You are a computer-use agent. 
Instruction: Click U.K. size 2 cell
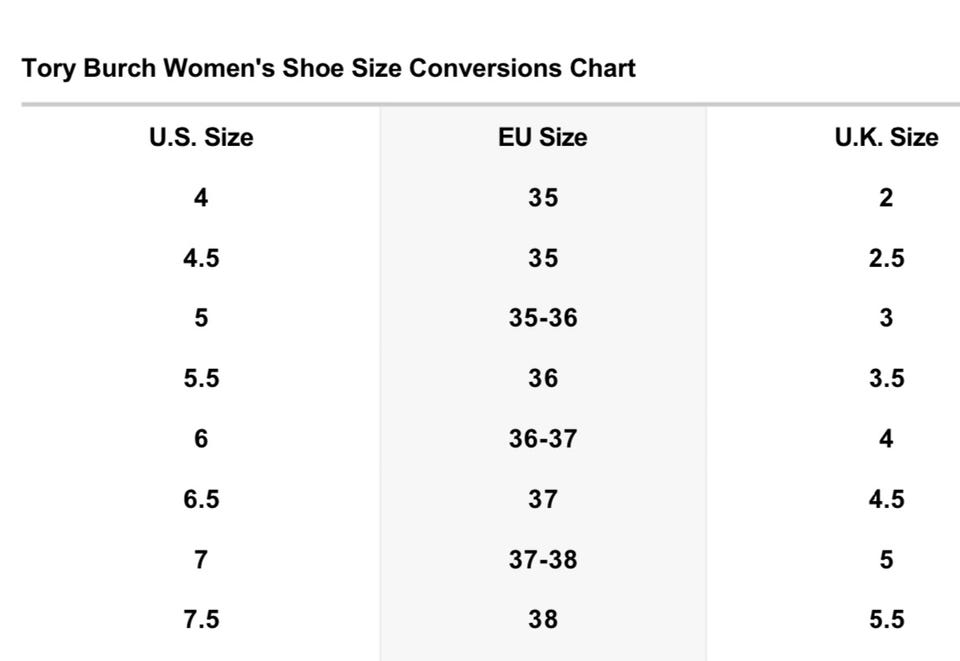point(886,198)
